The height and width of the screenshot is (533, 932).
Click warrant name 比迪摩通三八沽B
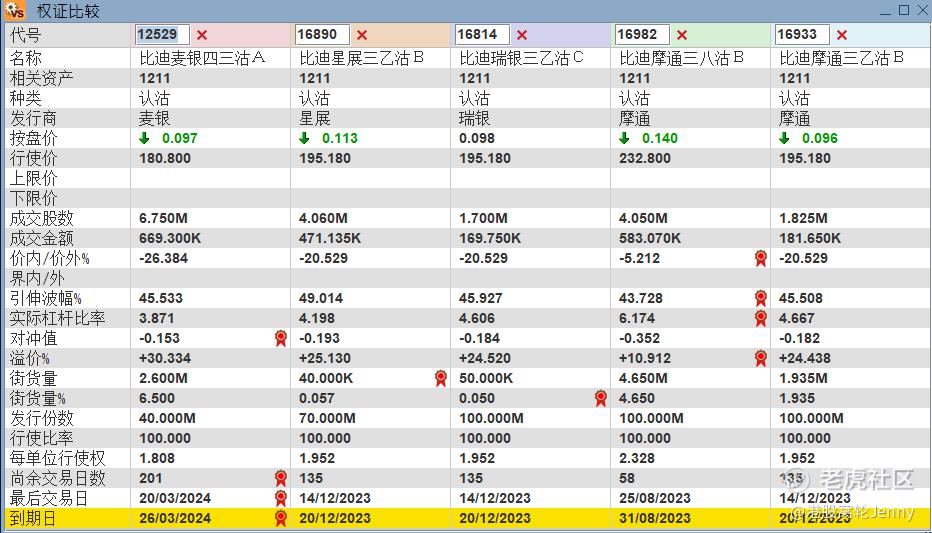(x=681, y=58)
